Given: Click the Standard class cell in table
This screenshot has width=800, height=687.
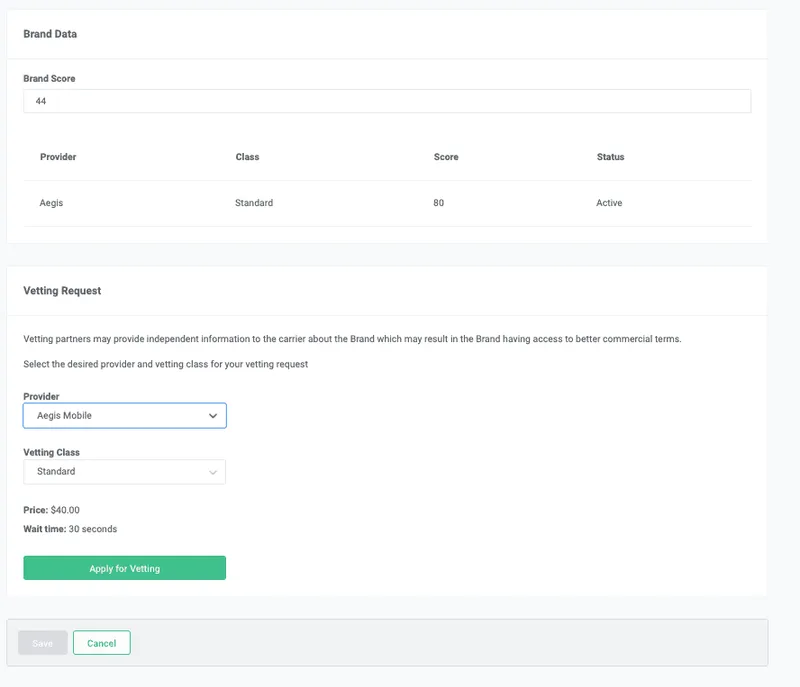Looking at the screenshot, I should (x=254, y=203).
